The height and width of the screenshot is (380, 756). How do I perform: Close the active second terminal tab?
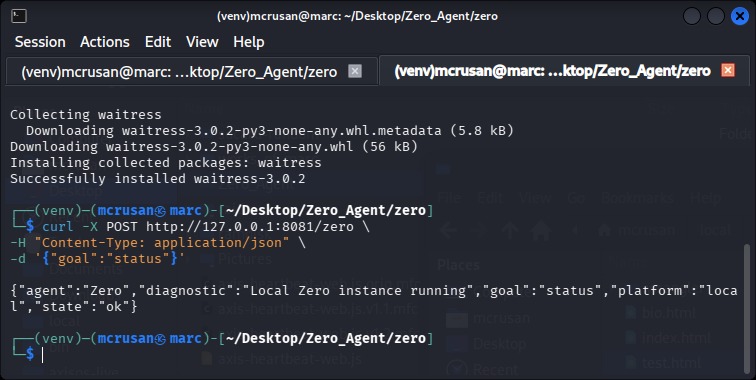click(728, 70)
